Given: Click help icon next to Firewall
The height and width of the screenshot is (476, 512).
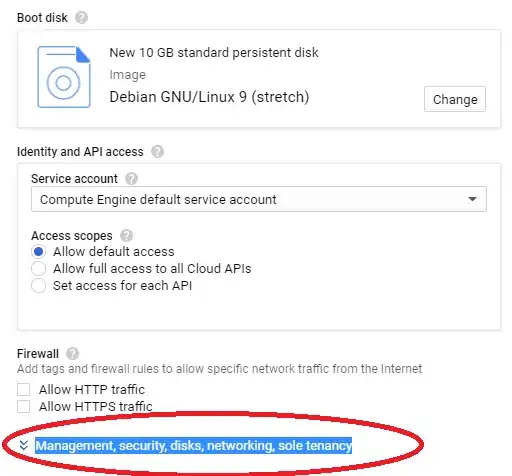Looking at the screenshot, I should tap(72, 354).
